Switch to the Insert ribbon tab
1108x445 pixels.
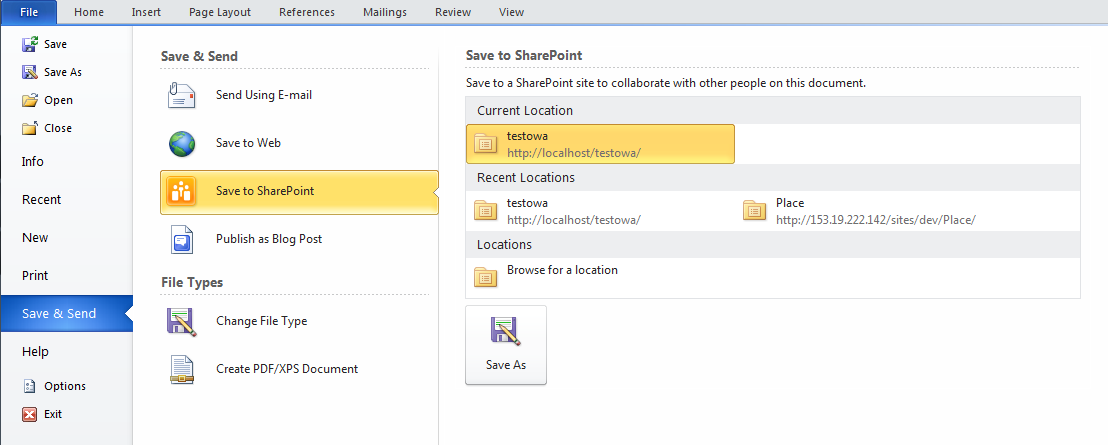[146, 12]
